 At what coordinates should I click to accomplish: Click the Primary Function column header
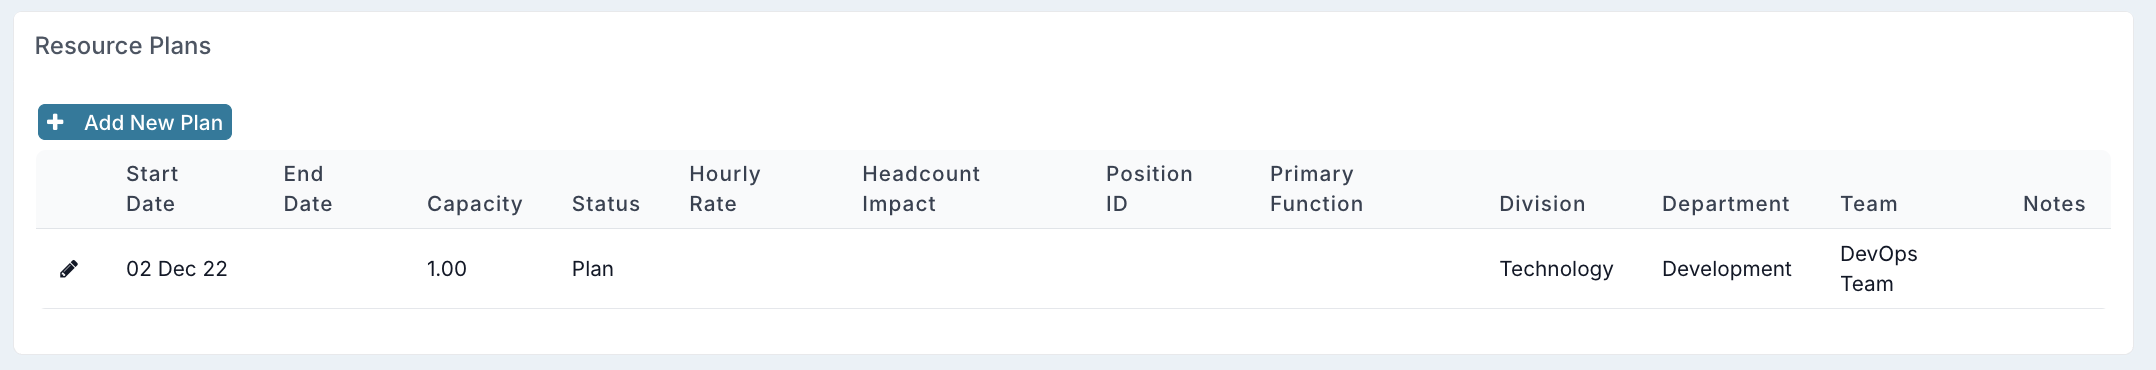[1317, 189]
